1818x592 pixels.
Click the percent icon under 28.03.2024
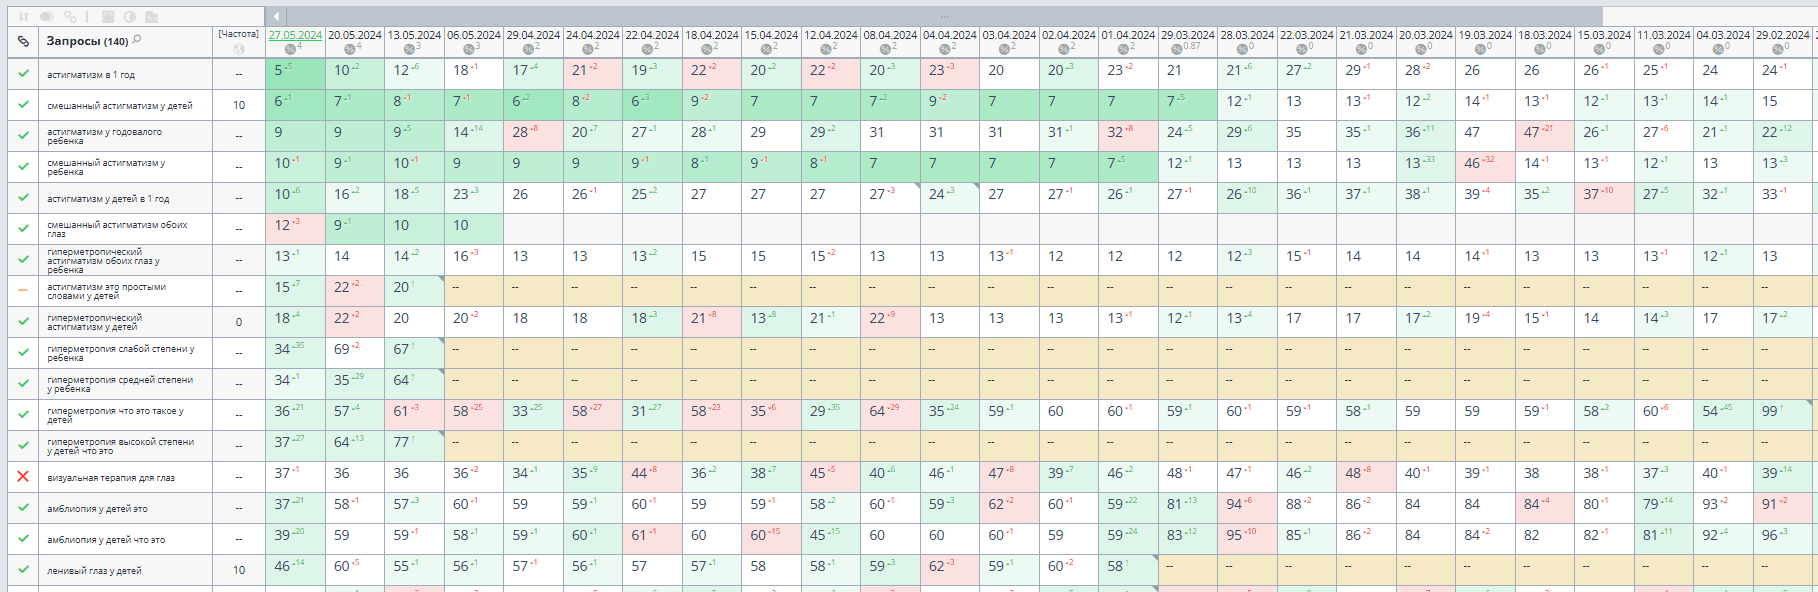(x=1243, y=49)
